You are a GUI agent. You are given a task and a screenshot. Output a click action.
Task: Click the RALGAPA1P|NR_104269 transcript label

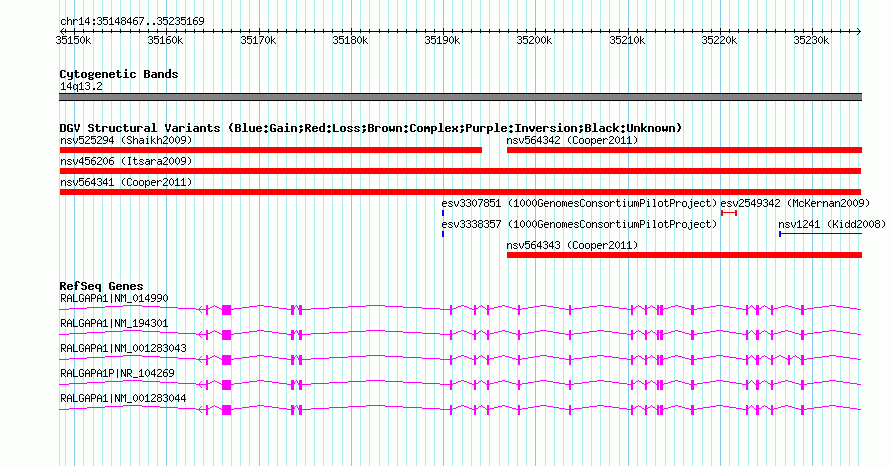pos(117,373)
